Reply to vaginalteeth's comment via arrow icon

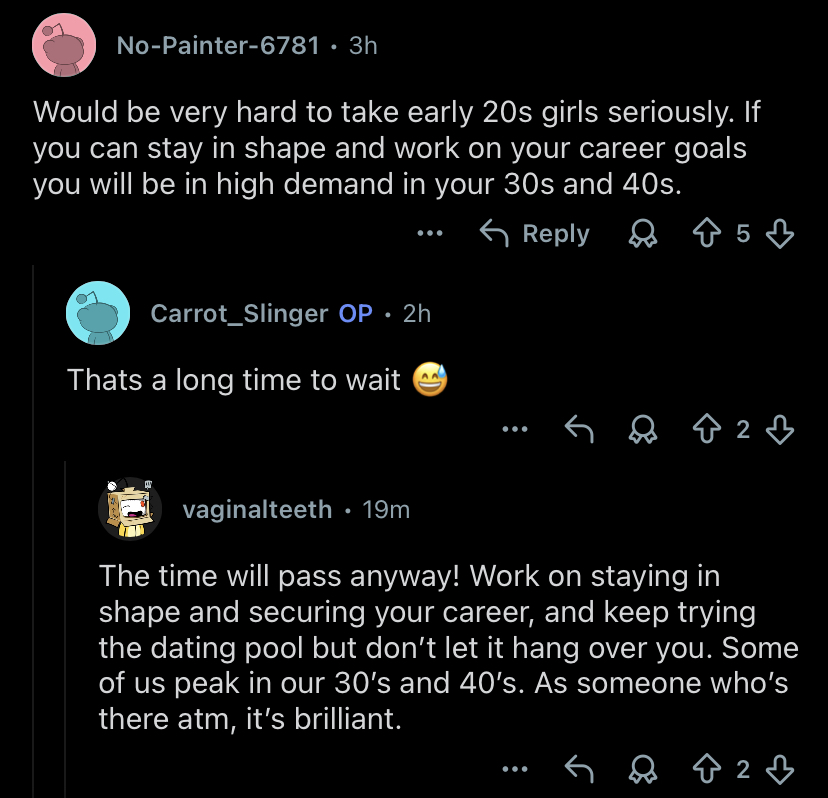pos(578,769)
